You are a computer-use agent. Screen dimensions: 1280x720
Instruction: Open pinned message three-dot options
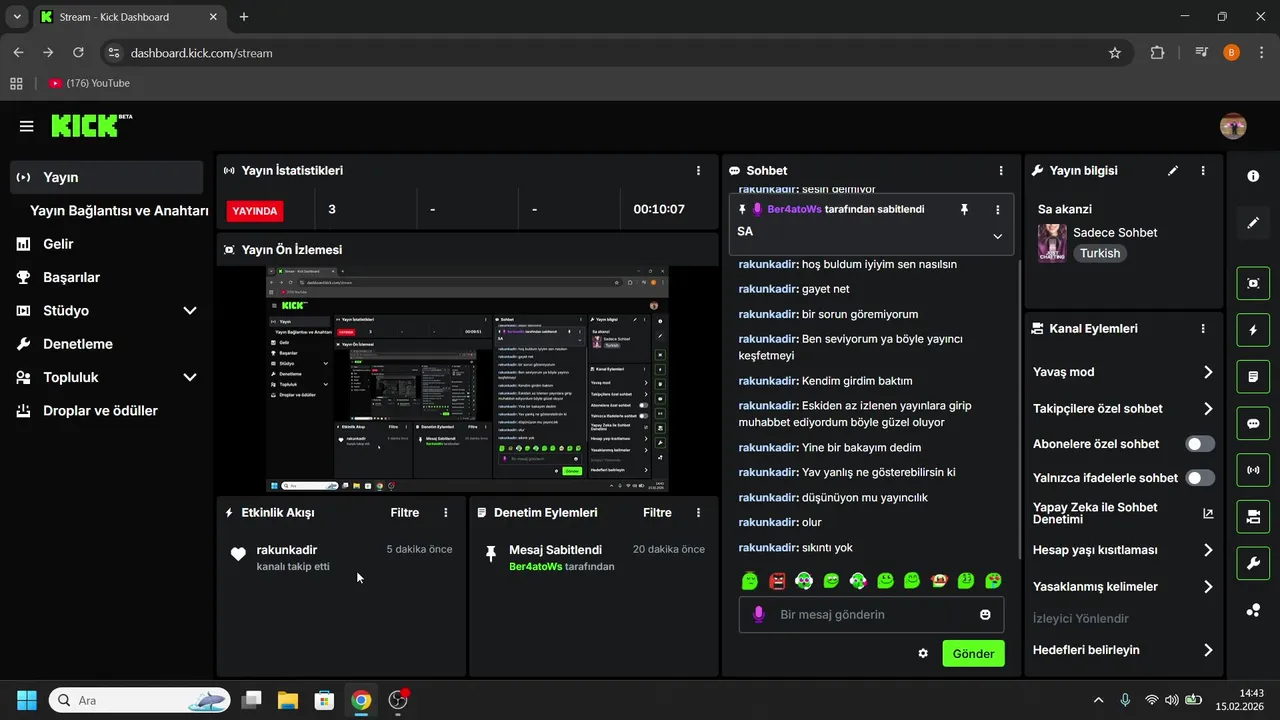(997, 209)
